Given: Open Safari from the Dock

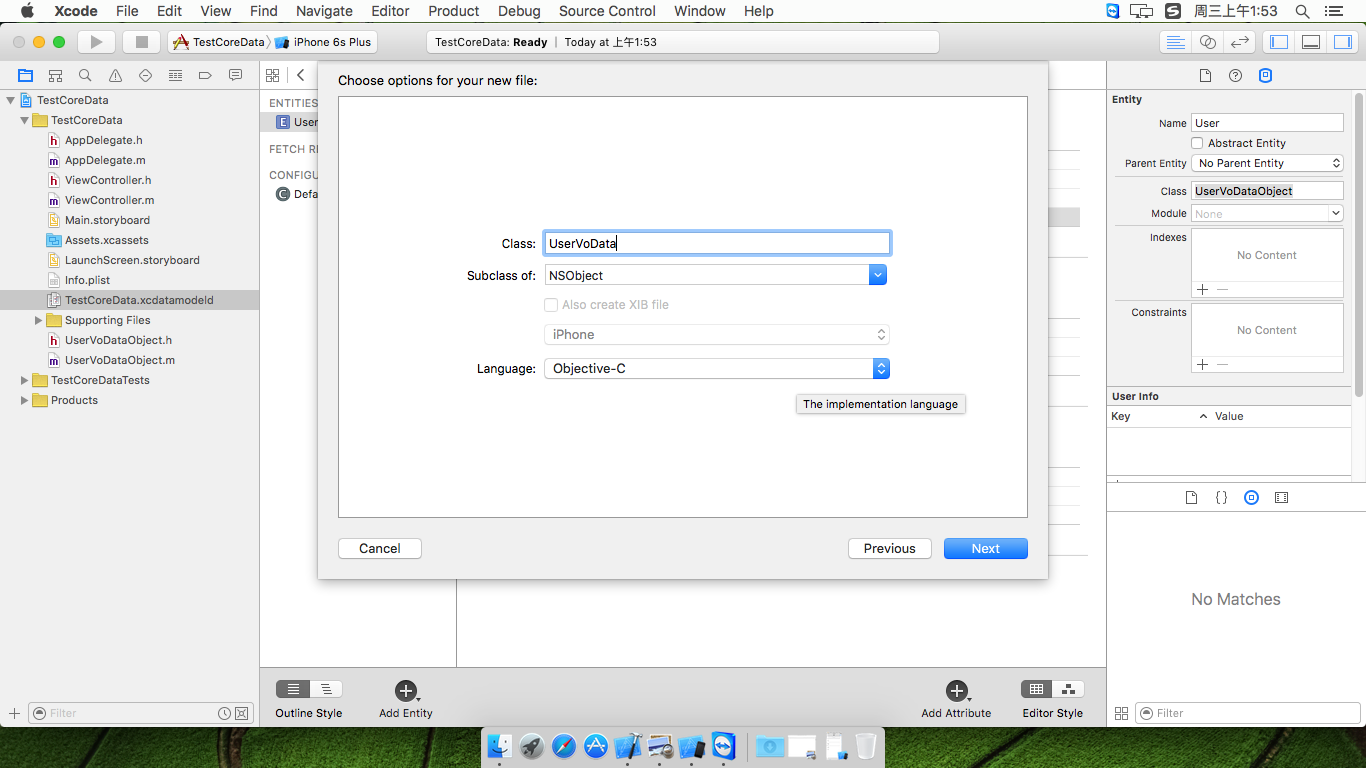Looking at the screenshot, I should point(564,746).
